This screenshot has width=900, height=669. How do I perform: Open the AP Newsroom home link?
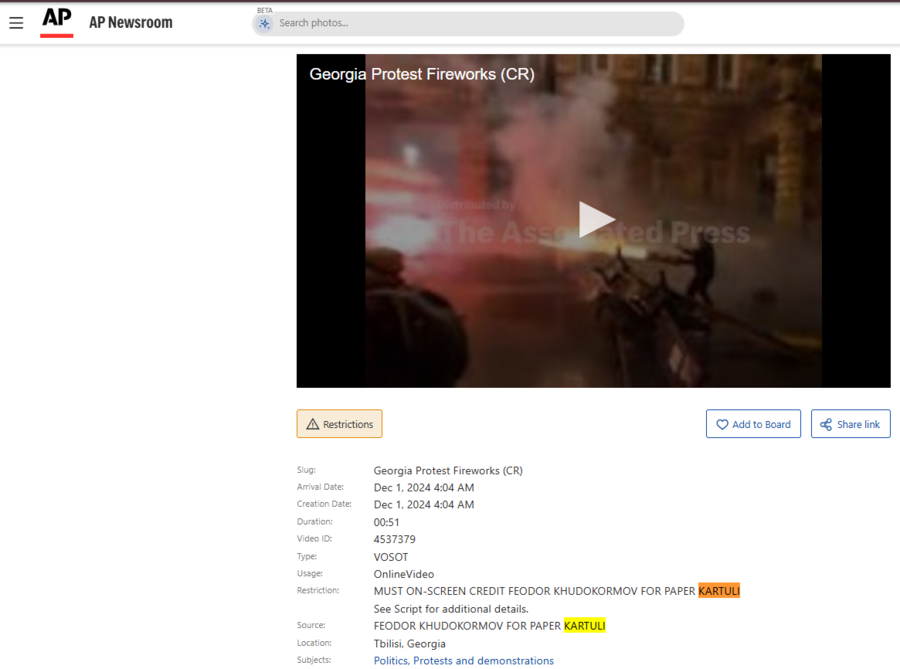click(130, 22)
